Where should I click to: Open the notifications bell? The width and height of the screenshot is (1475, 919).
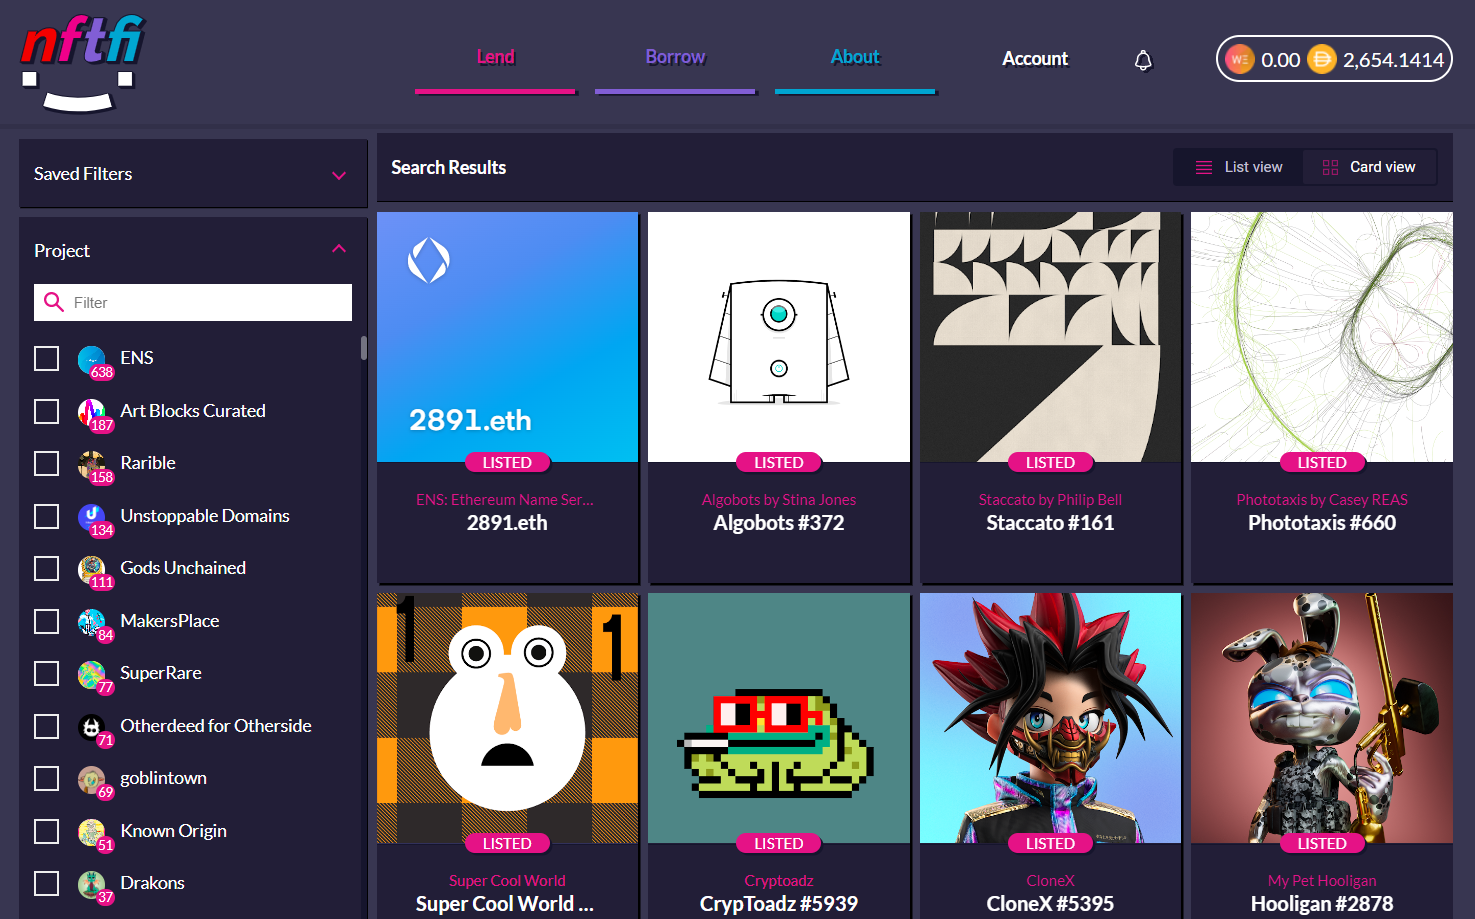click(1143, 61)
